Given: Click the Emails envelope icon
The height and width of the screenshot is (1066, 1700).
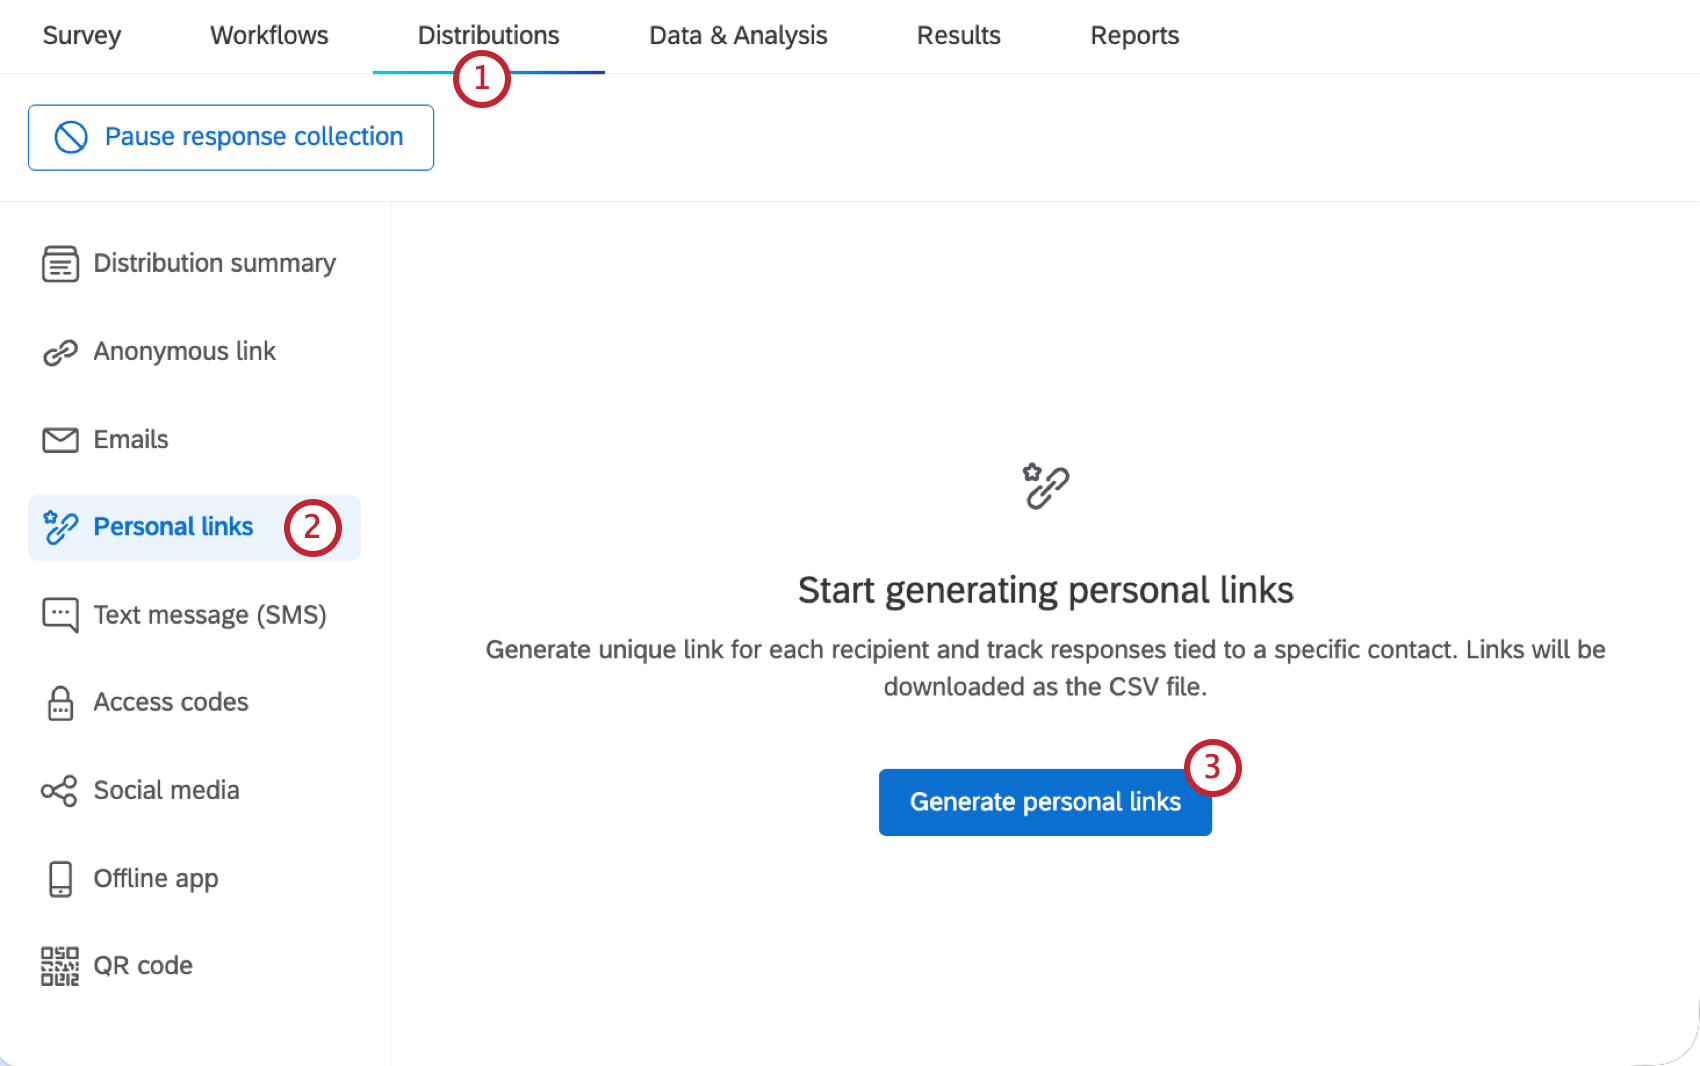Looking at the screenshot, I should coord(60,440).
